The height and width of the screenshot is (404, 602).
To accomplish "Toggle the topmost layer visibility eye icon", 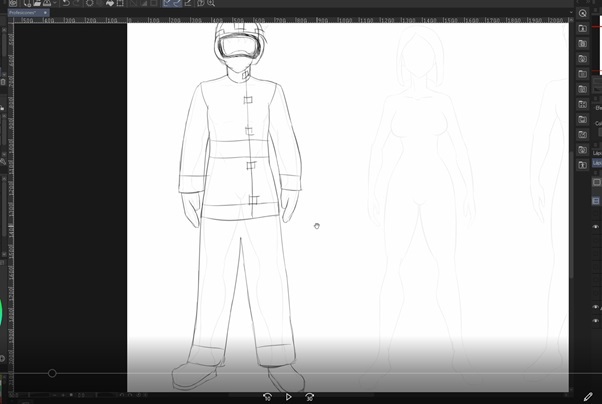I will coord(596,227).
